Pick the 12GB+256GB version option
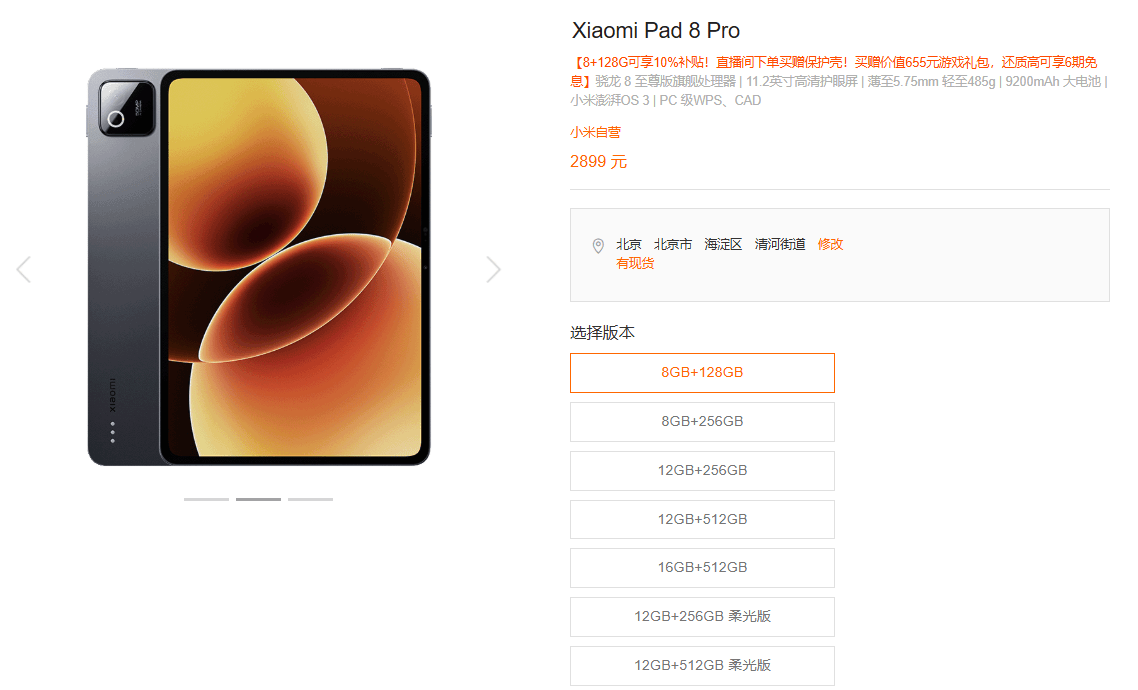 pos(702,471)
